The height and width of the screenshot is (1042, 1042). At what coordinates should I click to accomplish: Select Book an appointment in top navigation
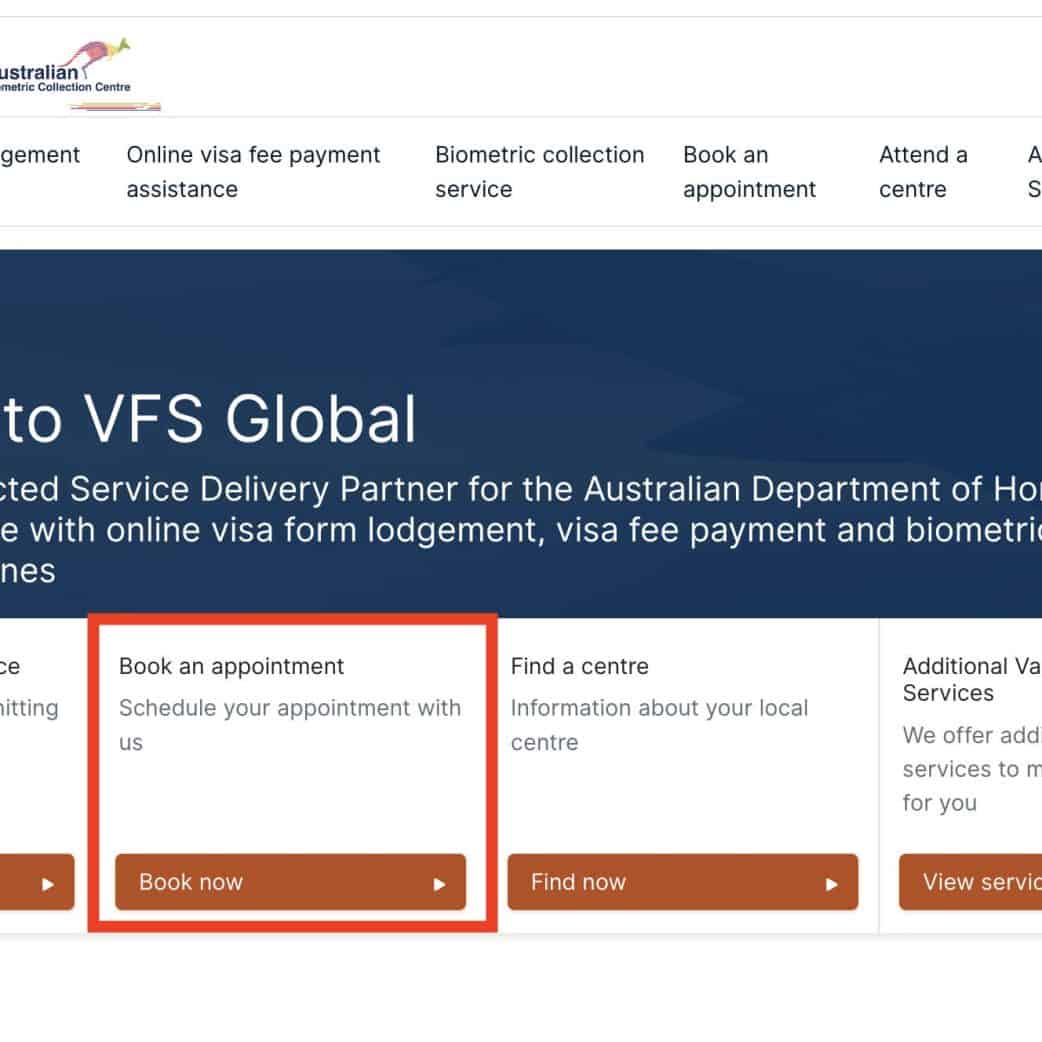click(x=749, y=172)
